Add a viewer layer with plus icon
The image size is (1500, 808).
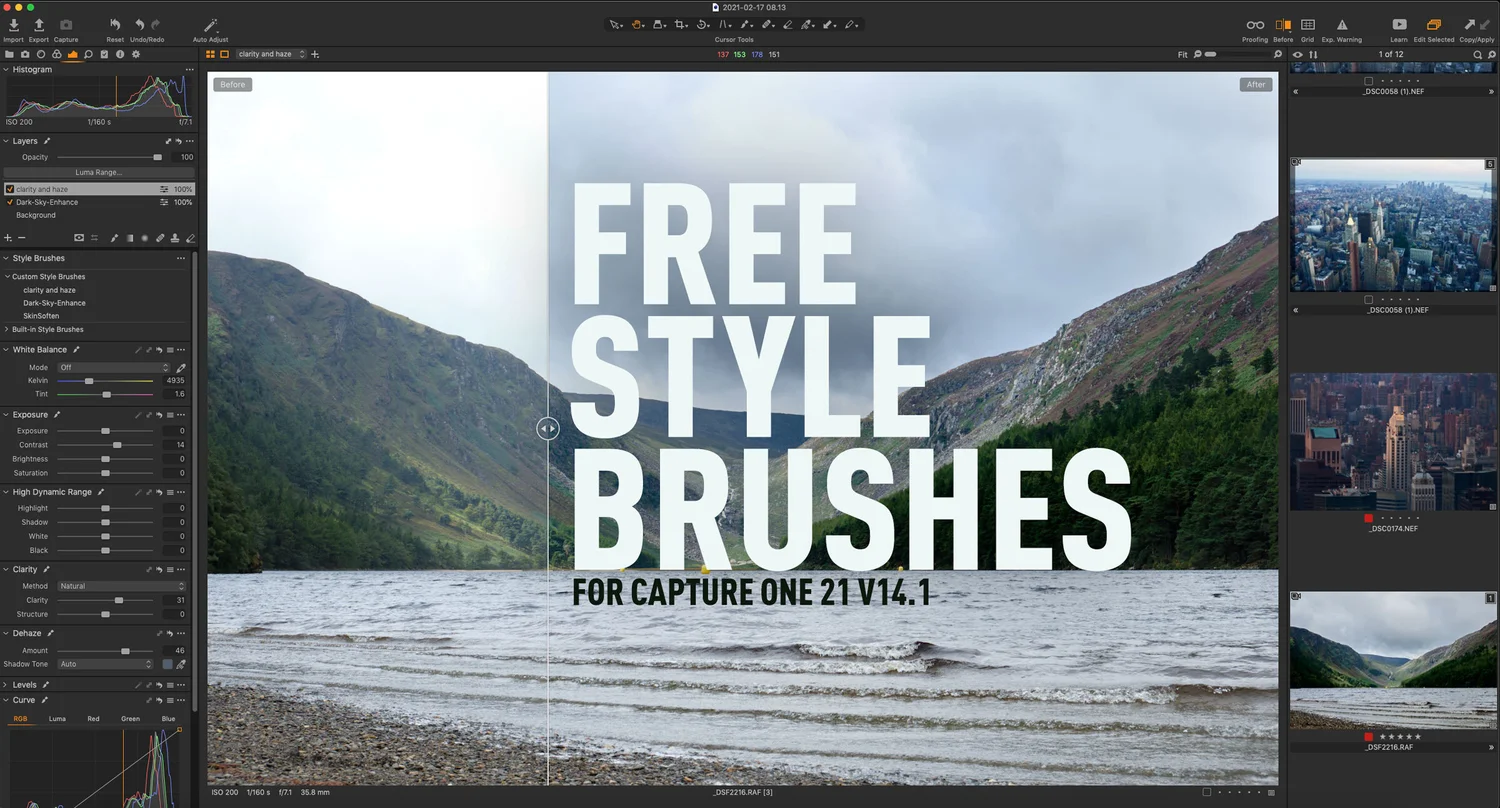[x=315, y=54]
